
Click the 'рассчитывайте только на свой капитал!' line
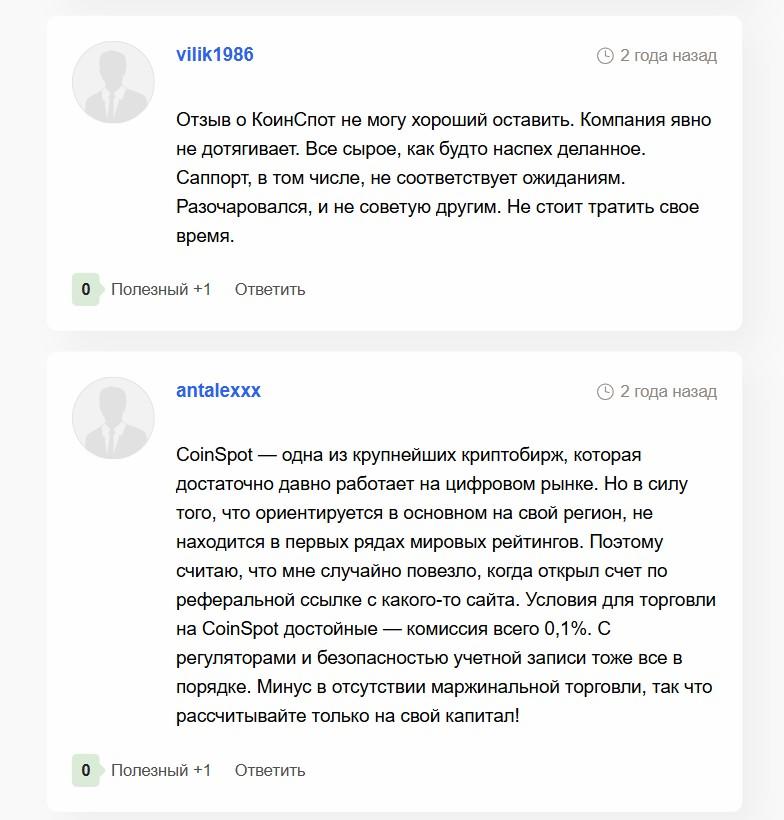[348, 716]
